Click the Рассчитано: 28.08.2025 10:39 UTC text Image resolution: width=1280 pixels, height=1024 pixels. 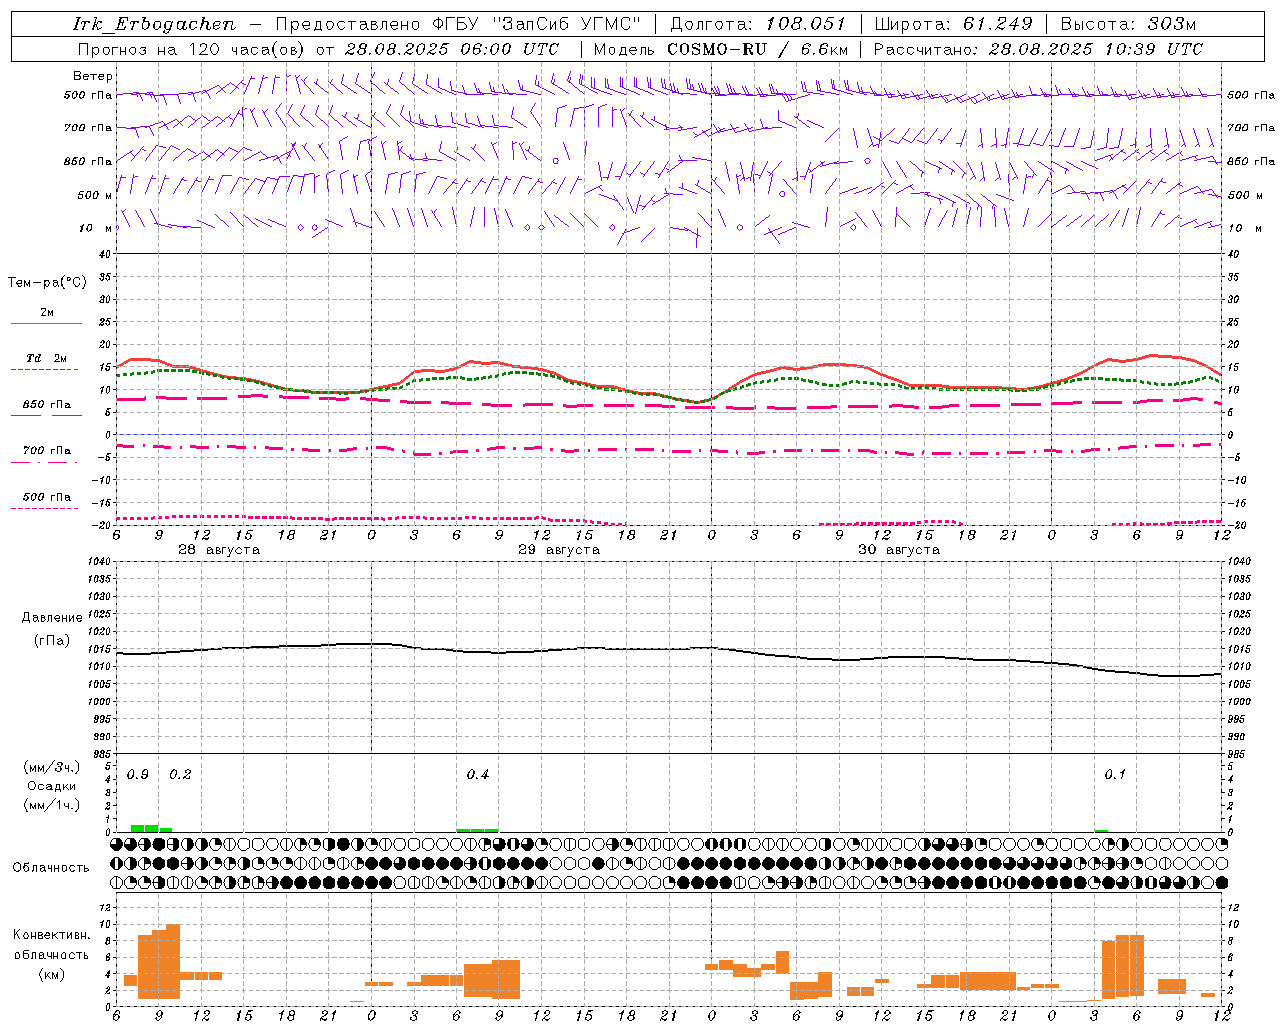[x=1038, y=49]
